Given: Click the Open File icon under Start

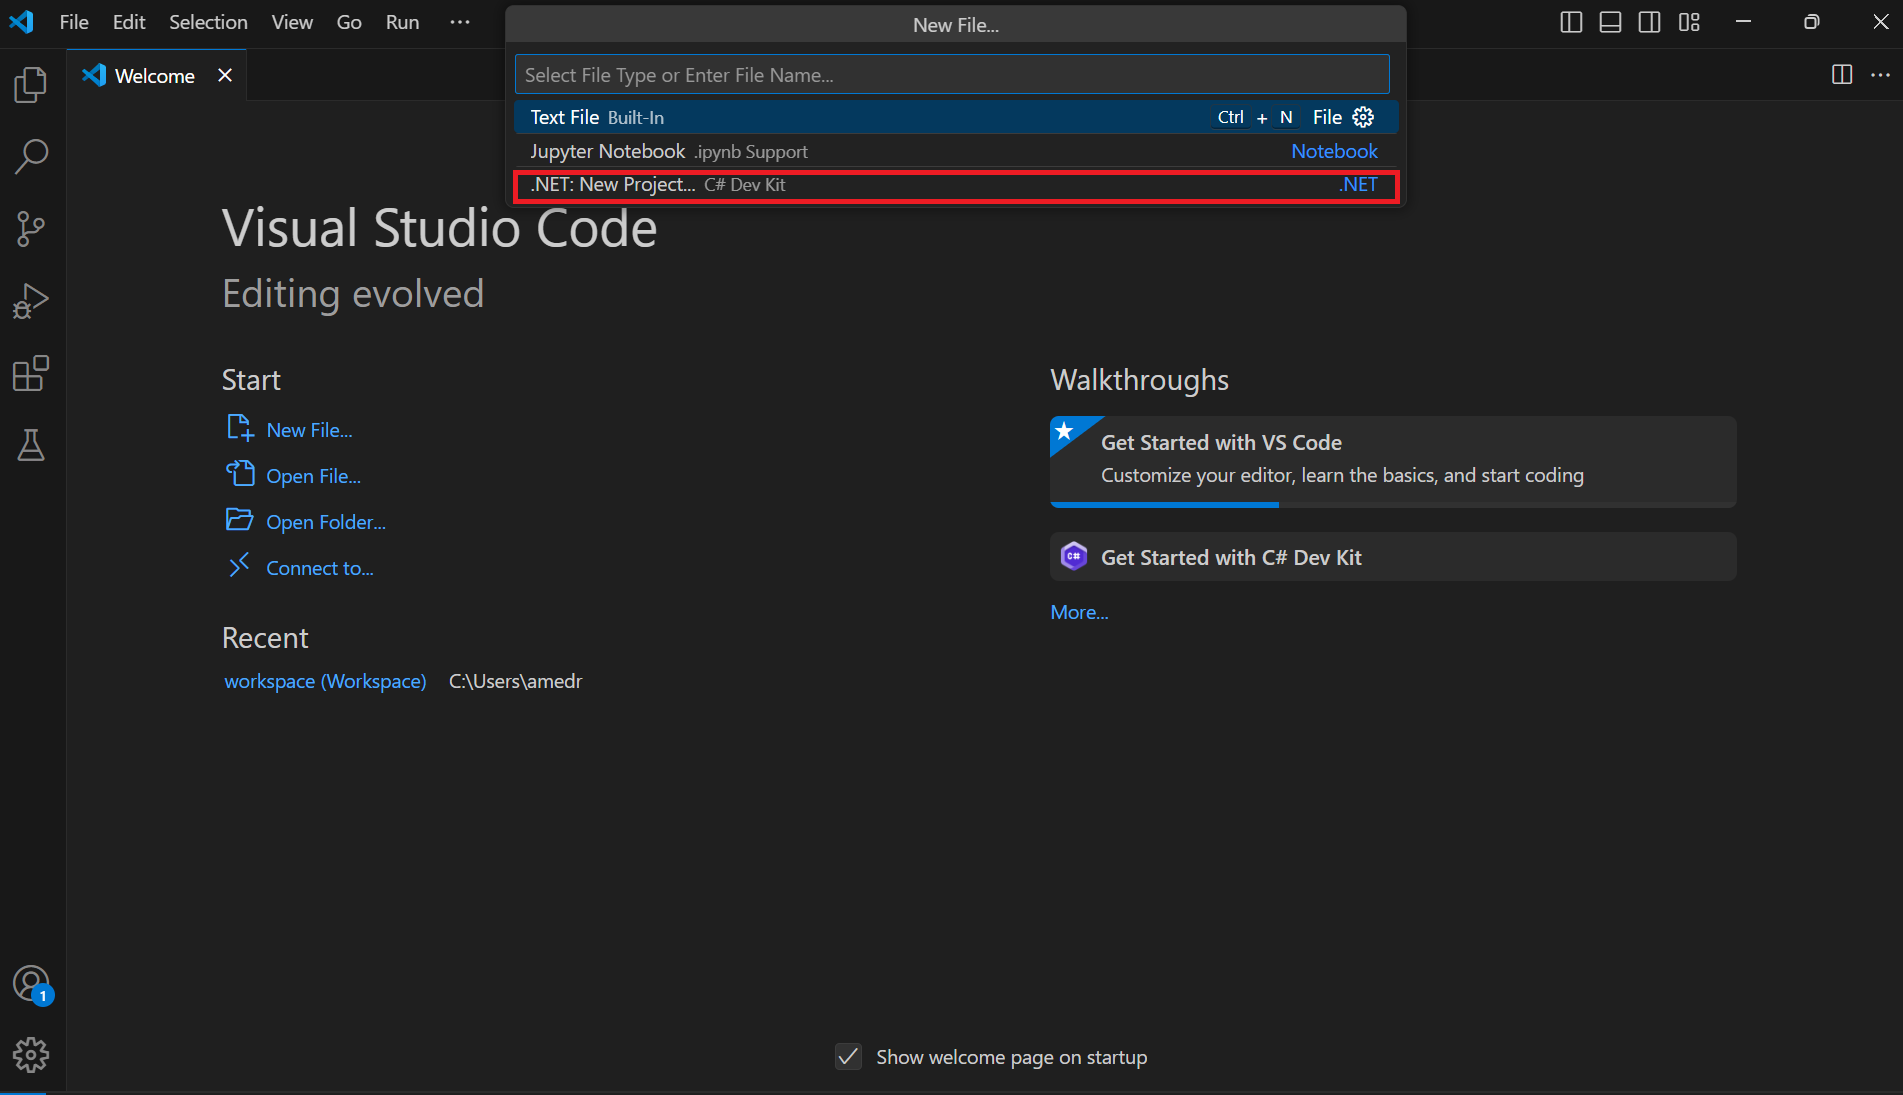Looking at the screenshot, I should (x=240, y=474).
